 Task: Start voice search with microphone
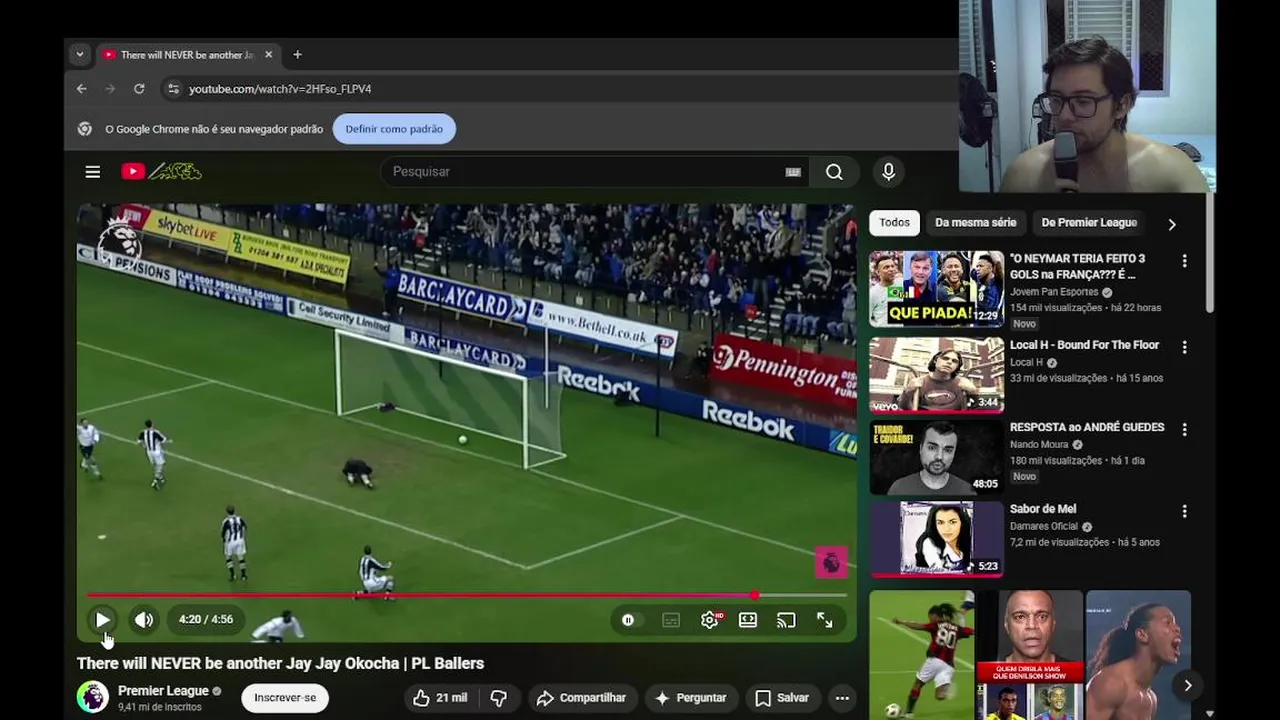pos(888,172)
